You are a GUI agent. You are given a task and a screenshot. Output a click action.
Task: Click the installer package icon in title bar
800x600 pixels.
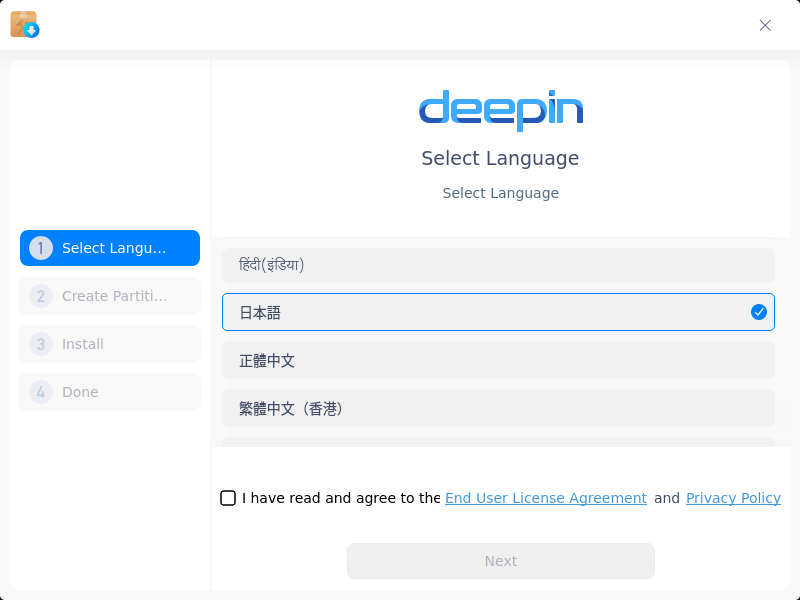coord(24,24)
